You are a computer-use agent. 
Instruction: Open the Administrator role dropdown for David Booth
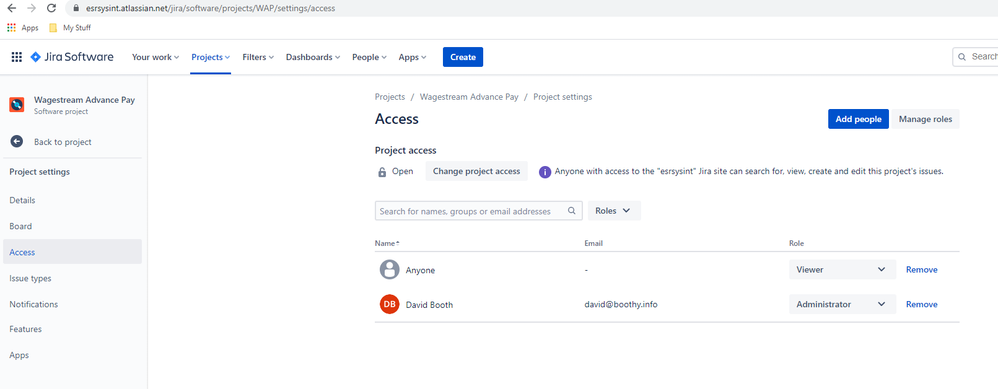click(842, 304)
